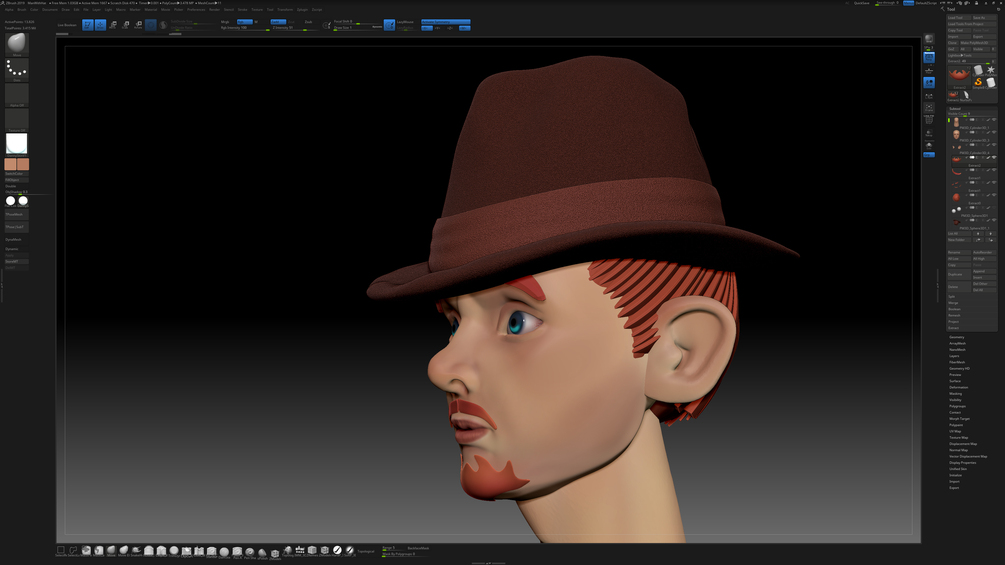Open the Document menu
The image size is (1005, 565).
[x=50, y=10]
